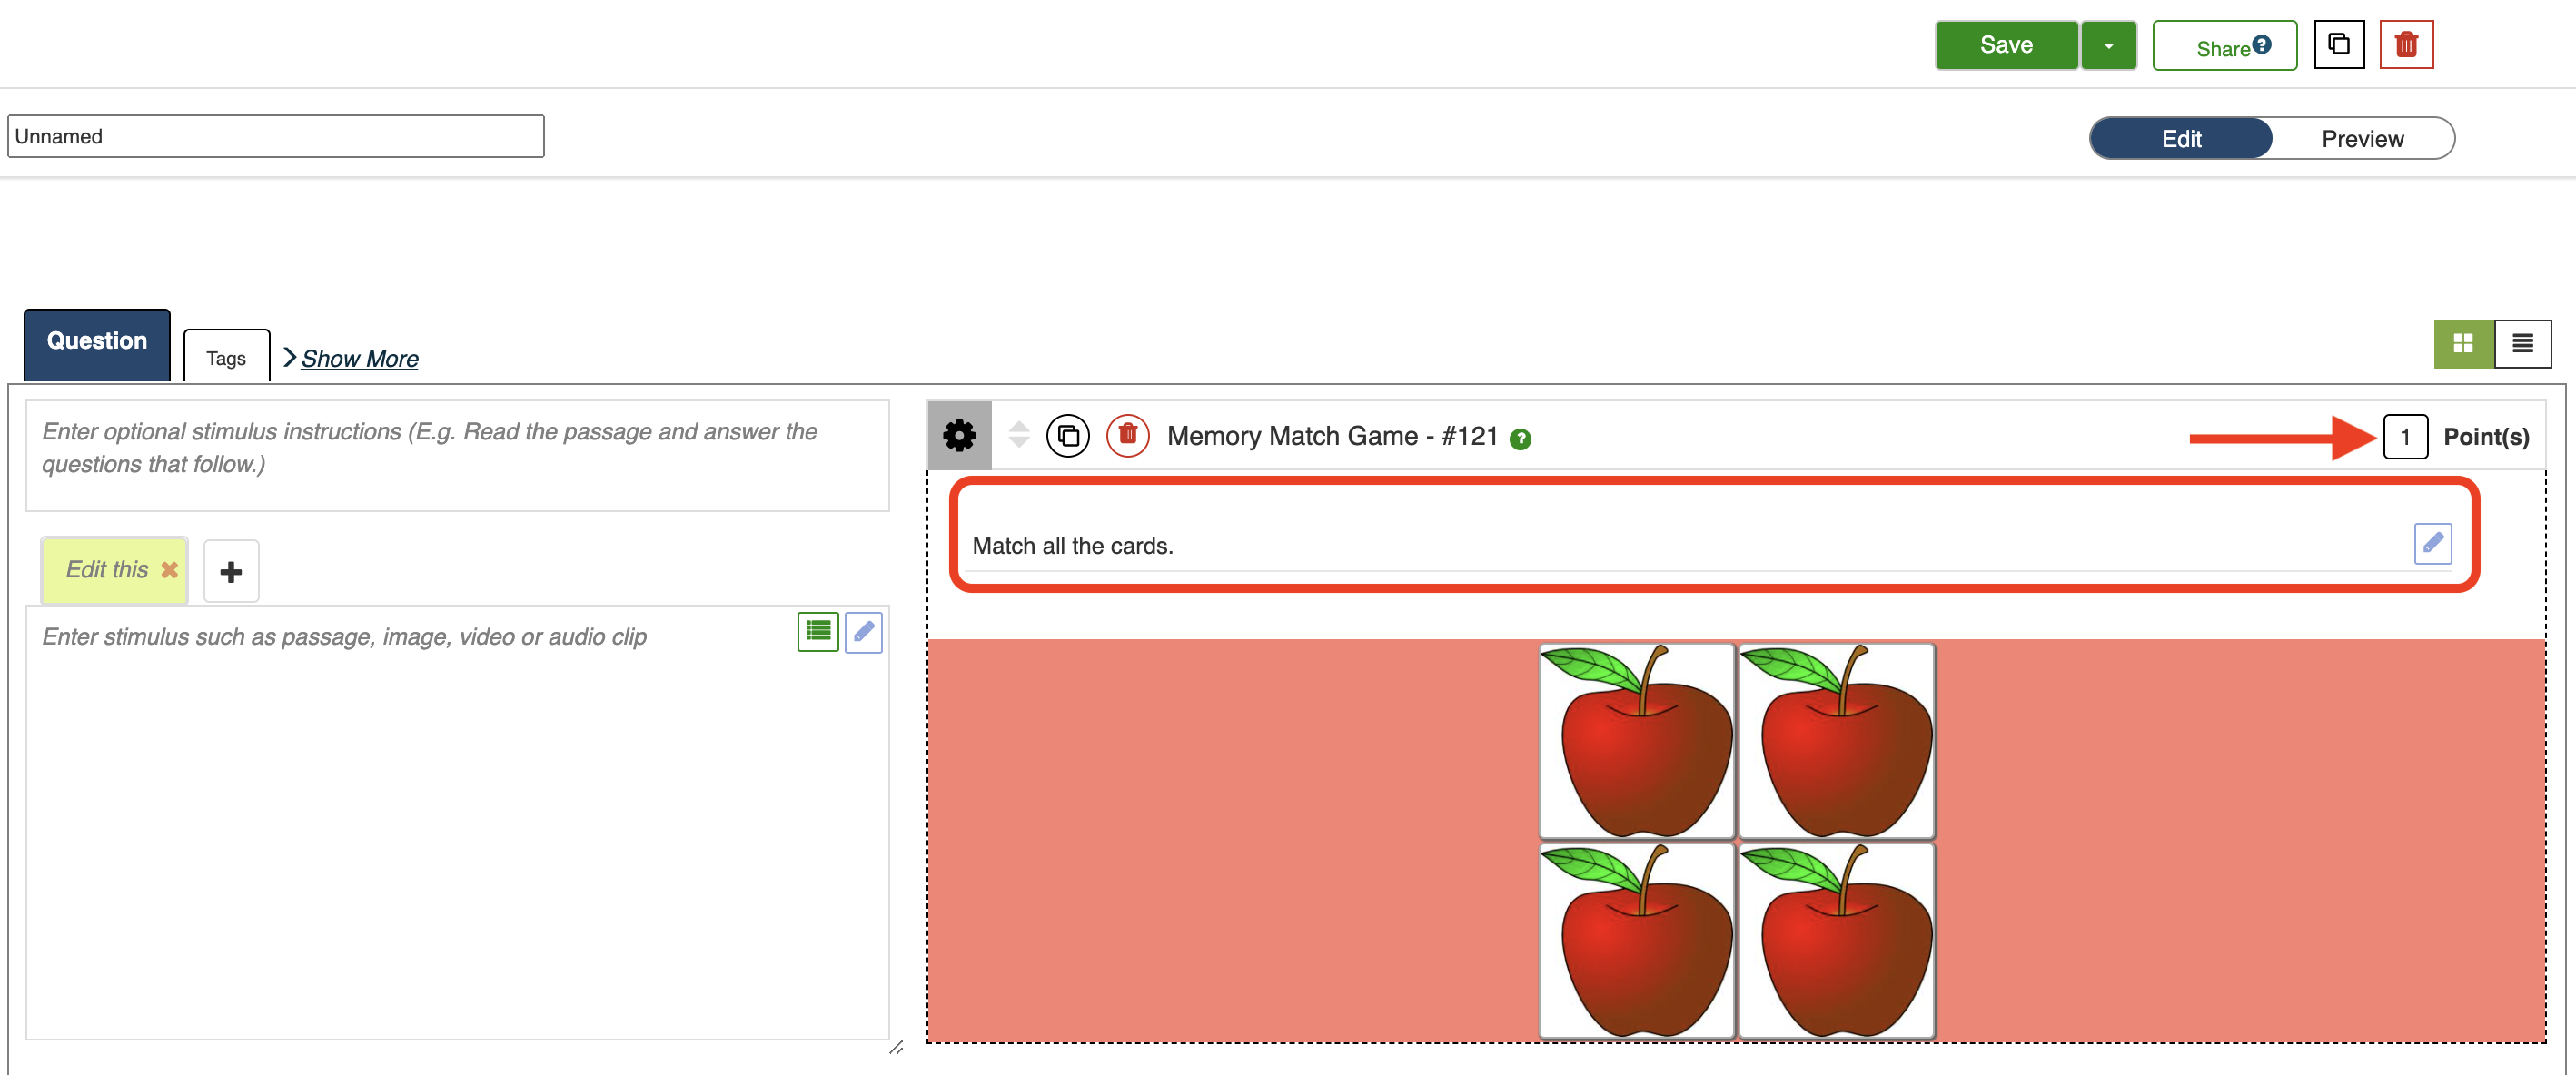This screenshot has height=1075, width=2576.
Task: Duplicate the Memory Match Game question
Action: (1067, 436)
